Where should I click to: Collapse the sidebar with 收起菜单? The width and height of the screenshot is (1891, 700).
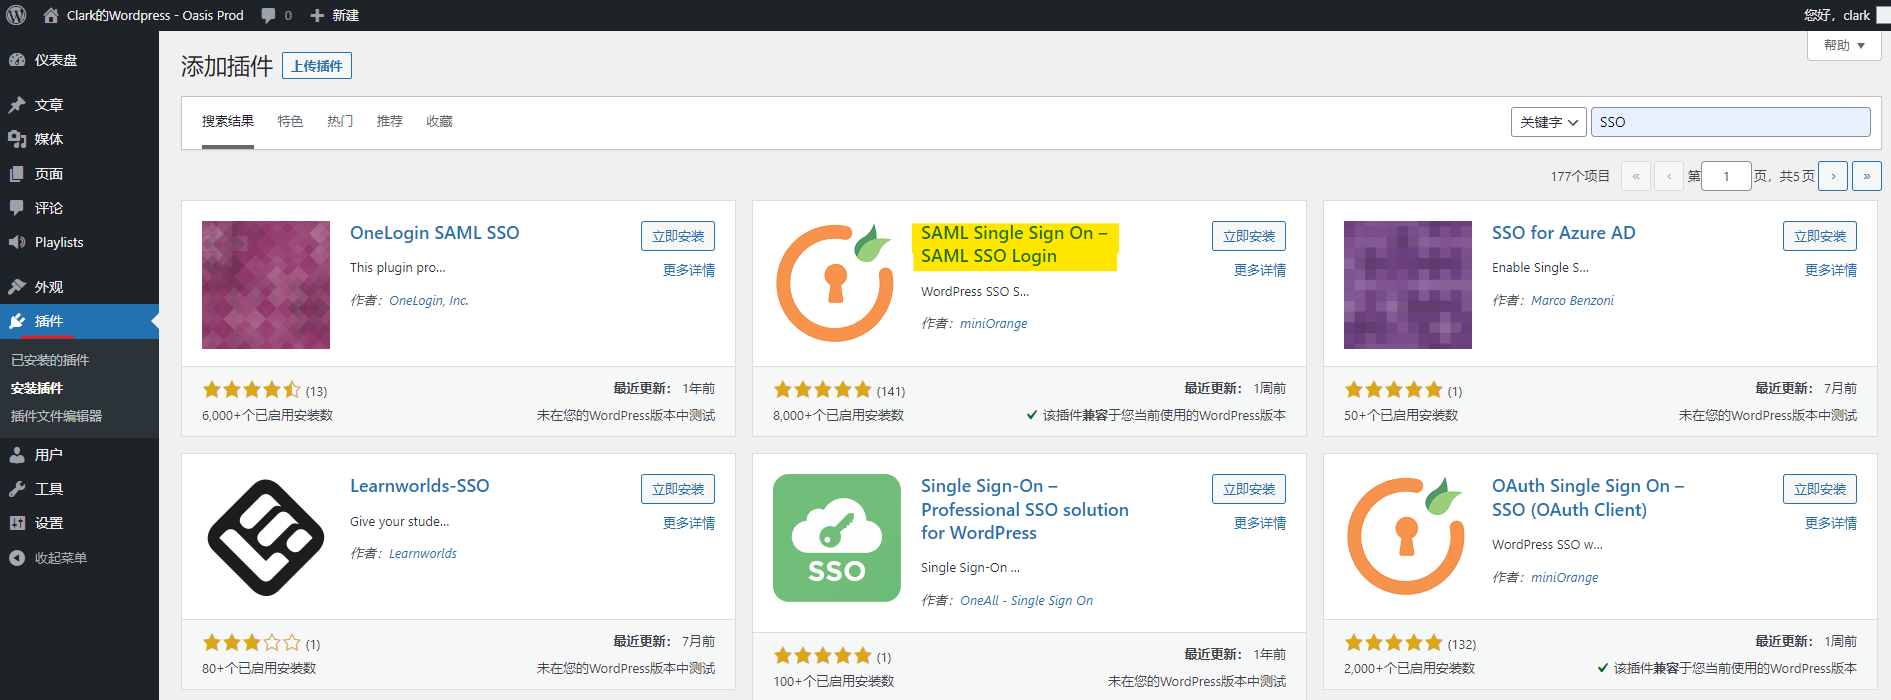pyautogui.click(x=60, y=558)
